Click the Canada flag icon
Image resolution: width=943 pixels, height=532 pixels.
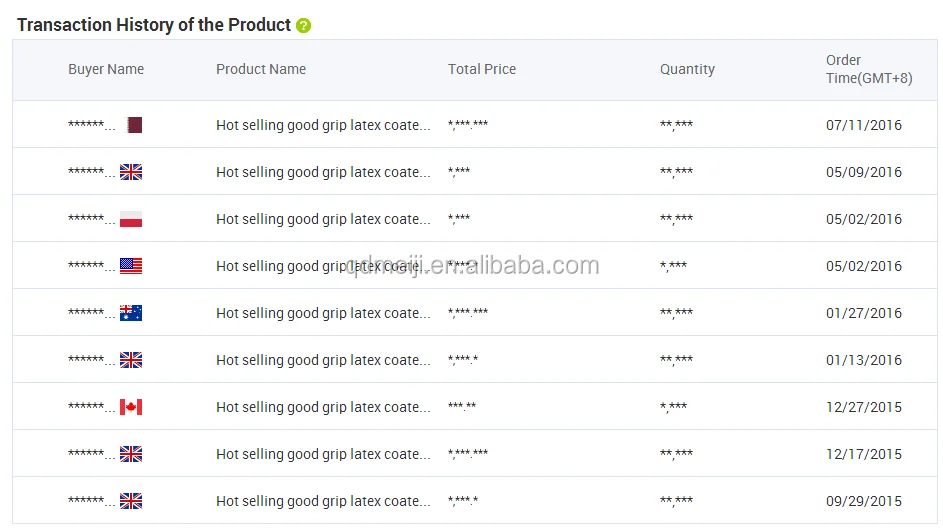click(131, 407)
